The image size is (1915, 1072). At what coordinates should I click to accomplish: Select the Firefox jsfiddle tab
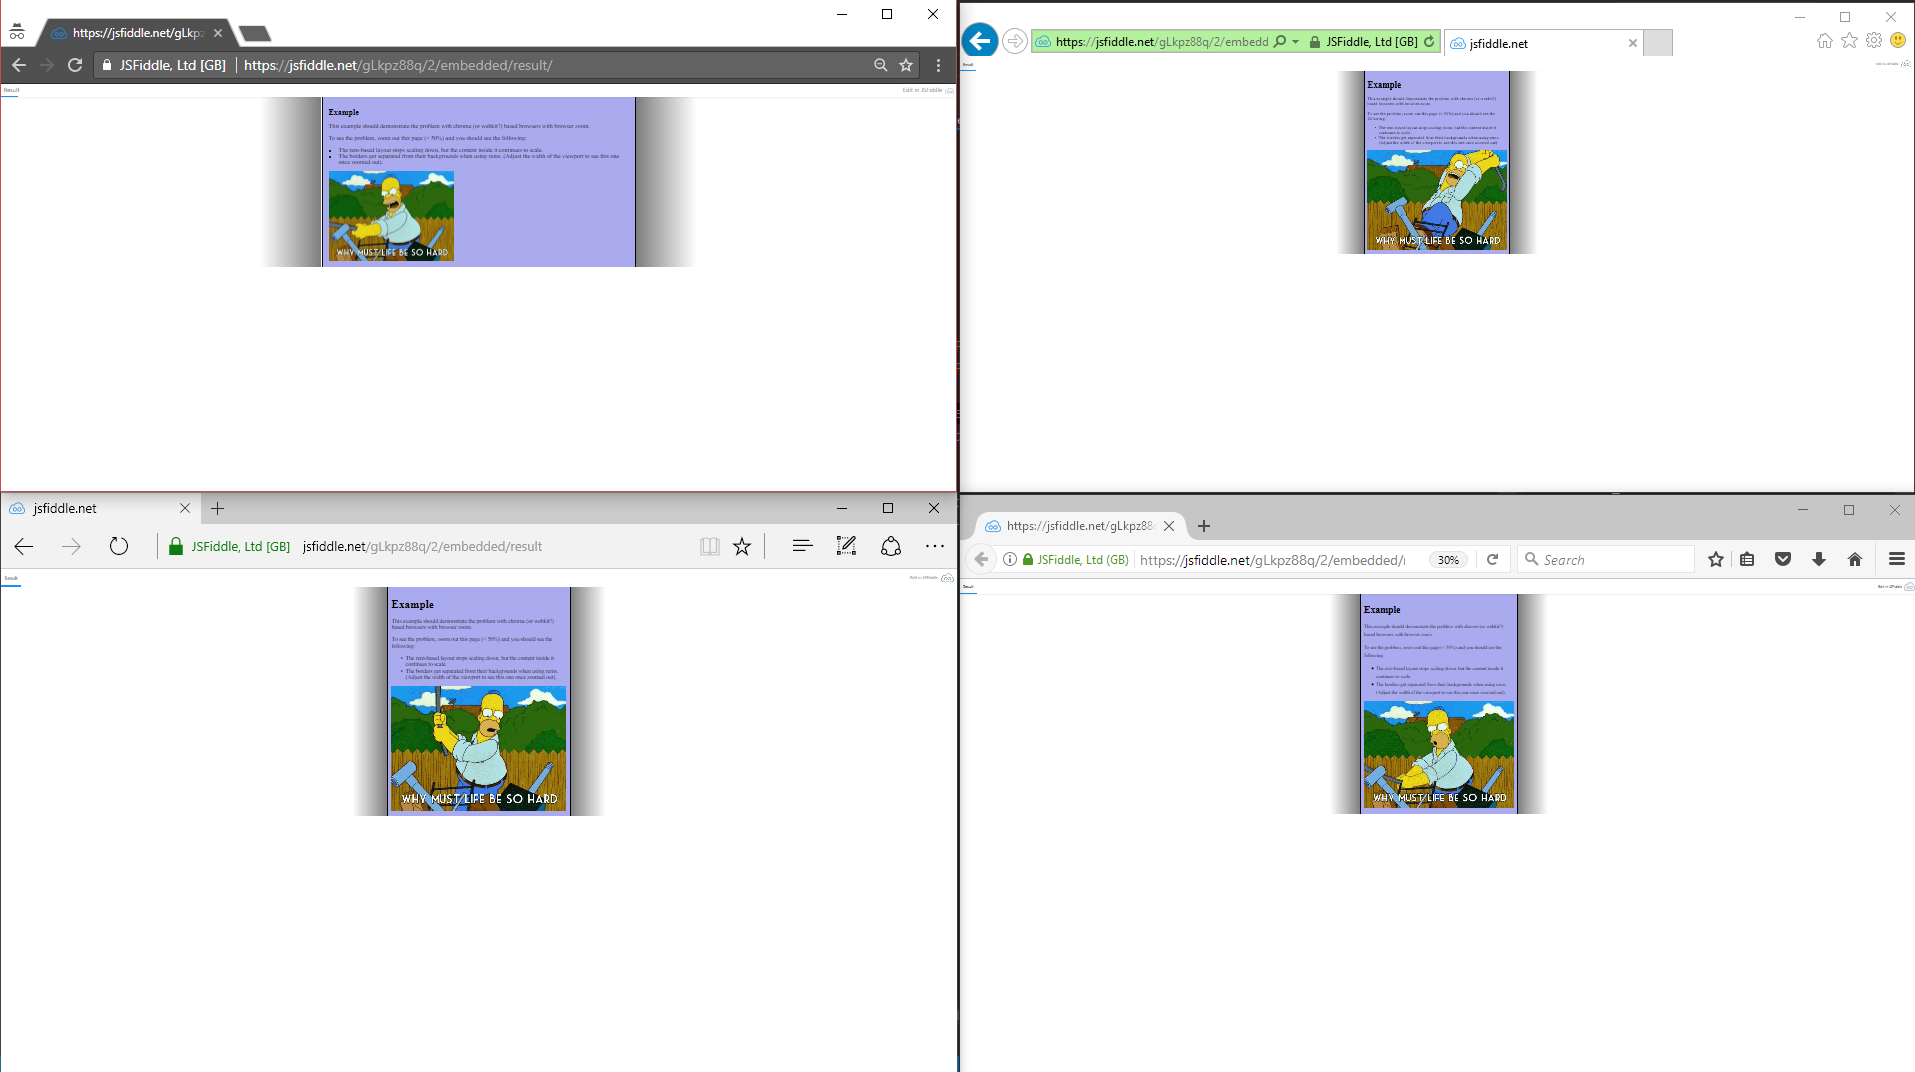point(1081,526)
